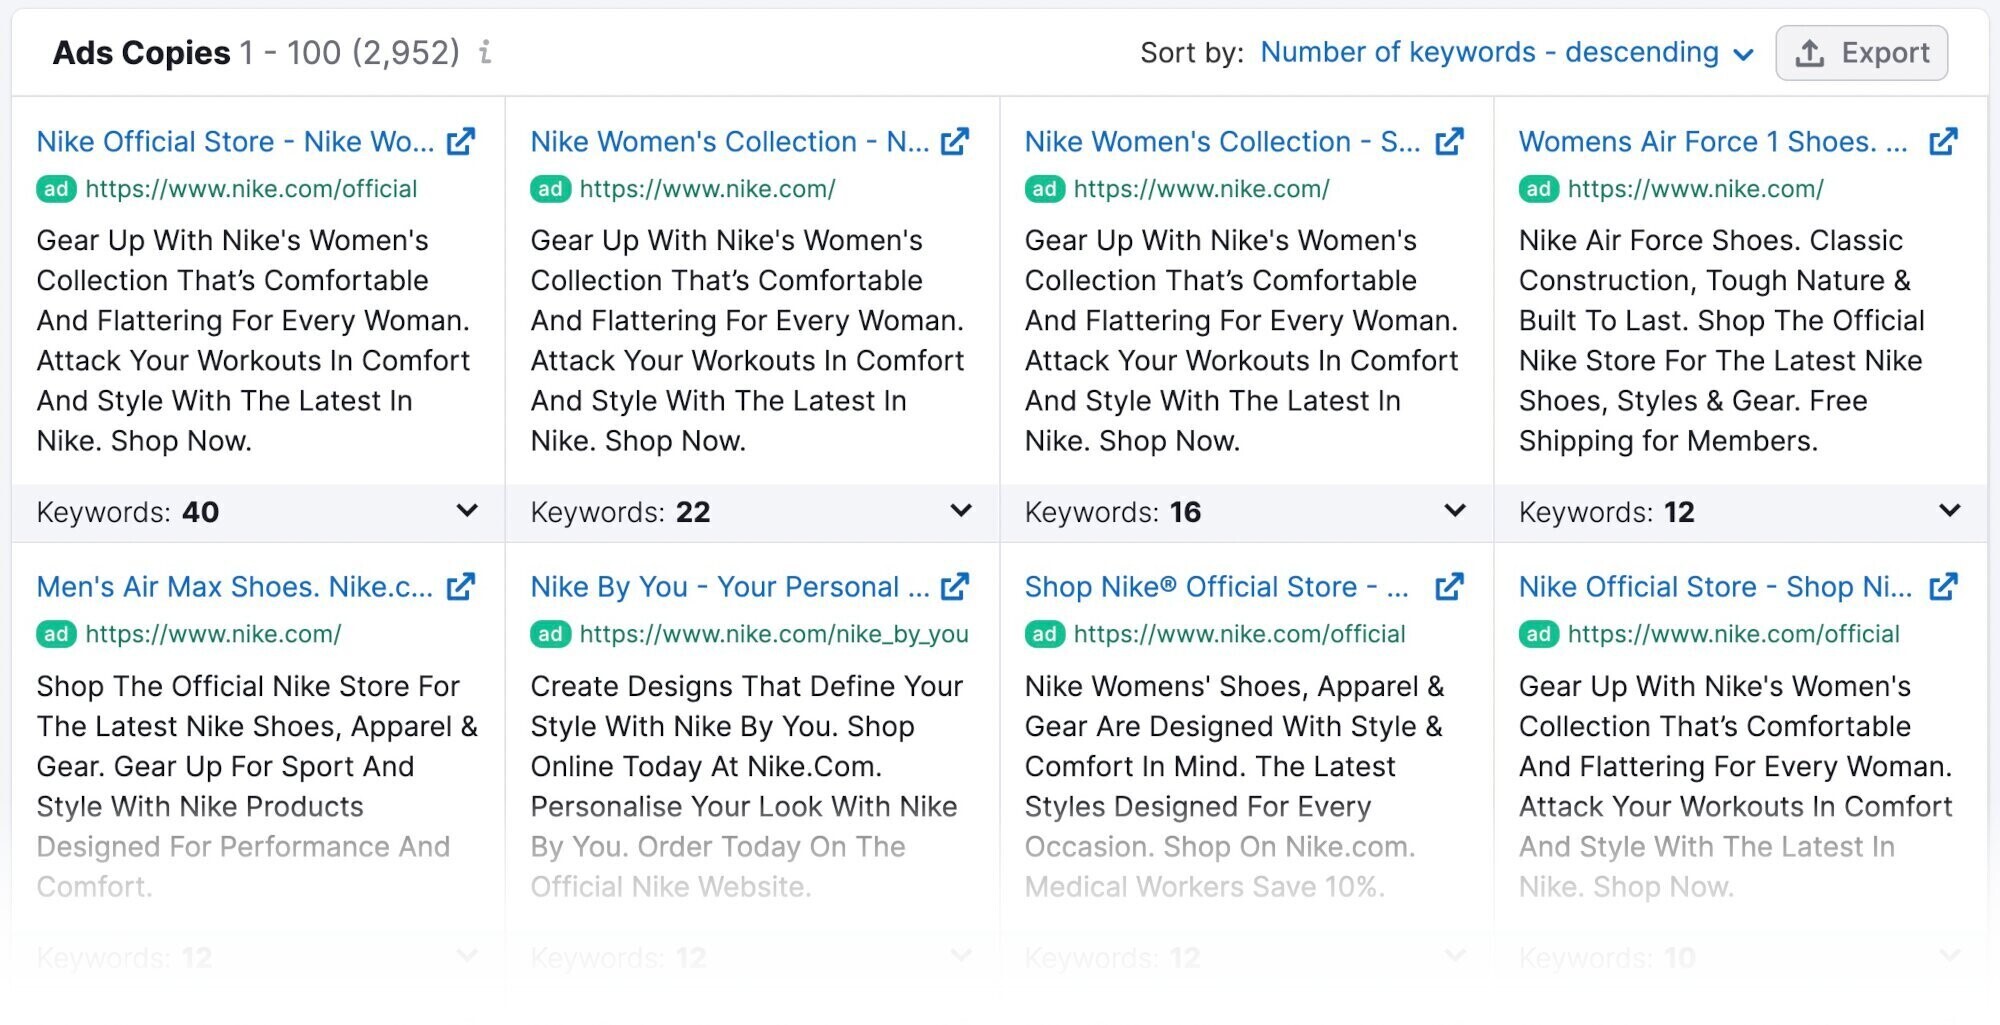Open Nike Official Store - Nike Wo... ad title

tap(235, 142)
